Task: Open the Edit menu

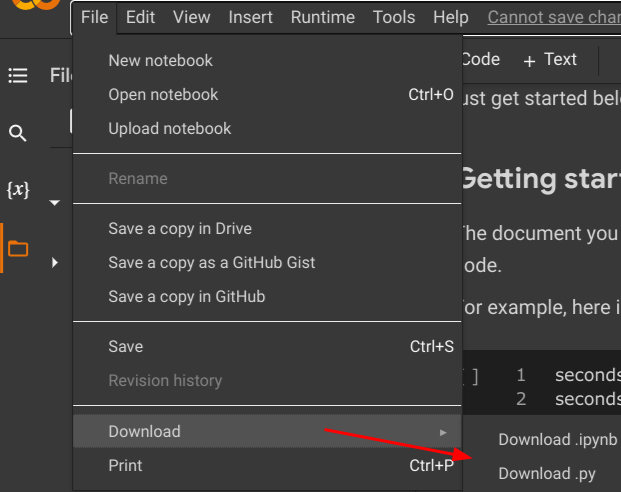Action: [140, 17]
